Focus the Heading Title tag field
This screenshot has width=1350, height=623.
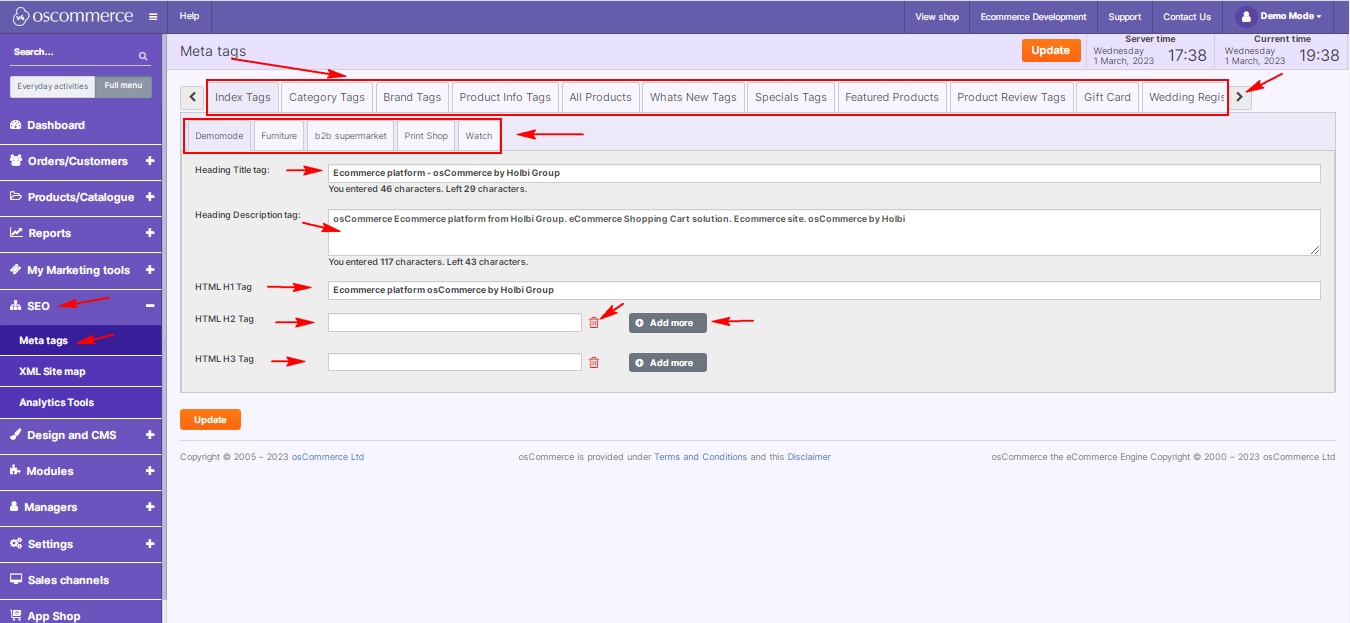[824, 173]
